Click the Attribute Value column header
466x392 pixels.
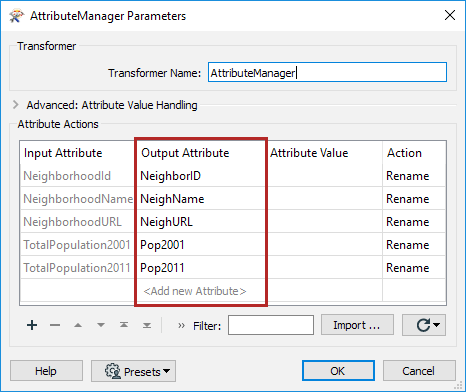pos(326,153)
